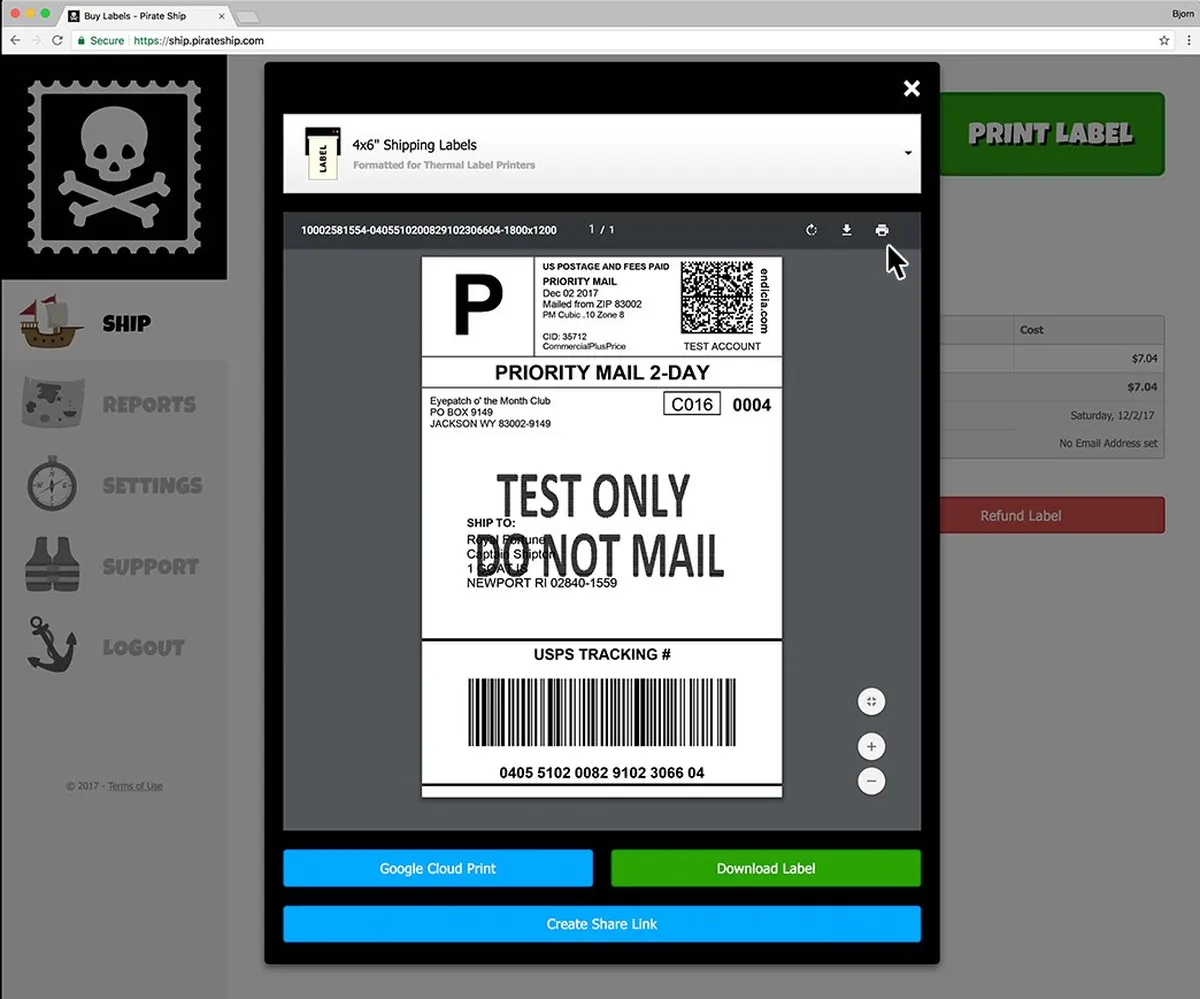The width and height of the screenshot is (1200, 999).
Task: Download the PDF using toolbar icon
Action: [847, 230]
